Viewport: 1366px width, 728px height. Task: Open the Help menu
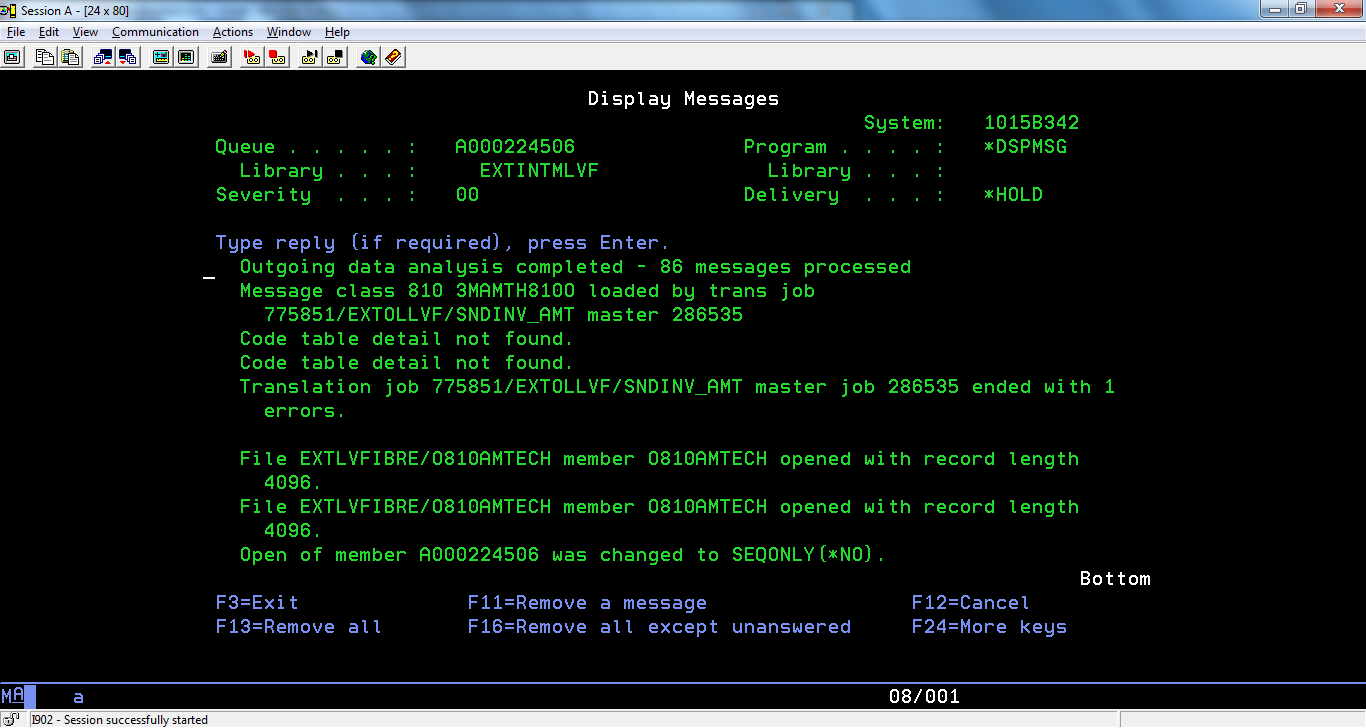point(337,32)
